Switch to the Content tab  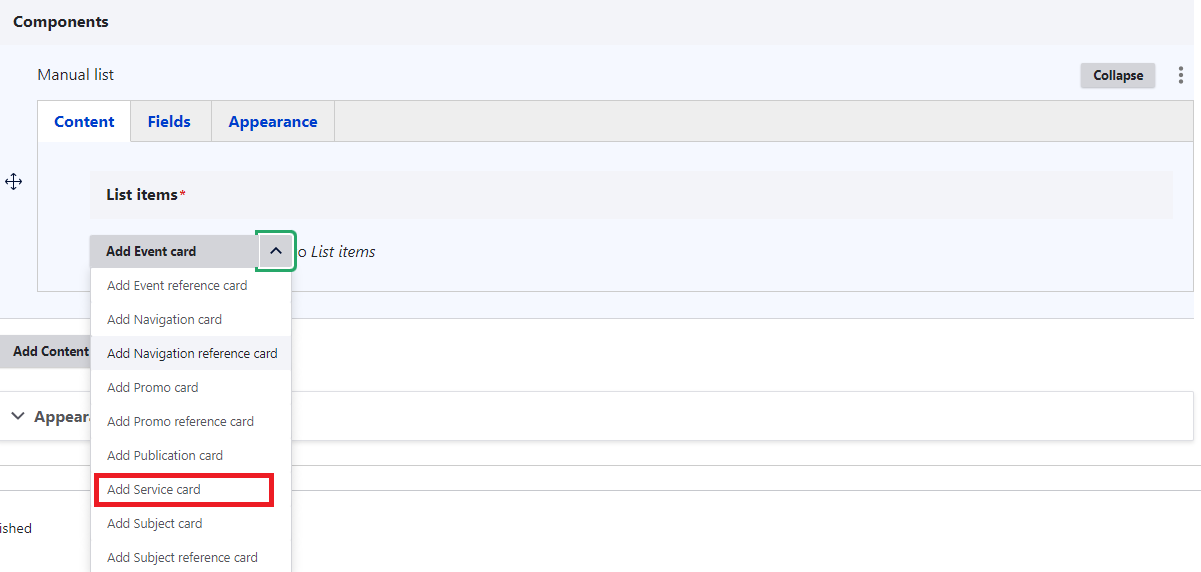pos(84,122)
